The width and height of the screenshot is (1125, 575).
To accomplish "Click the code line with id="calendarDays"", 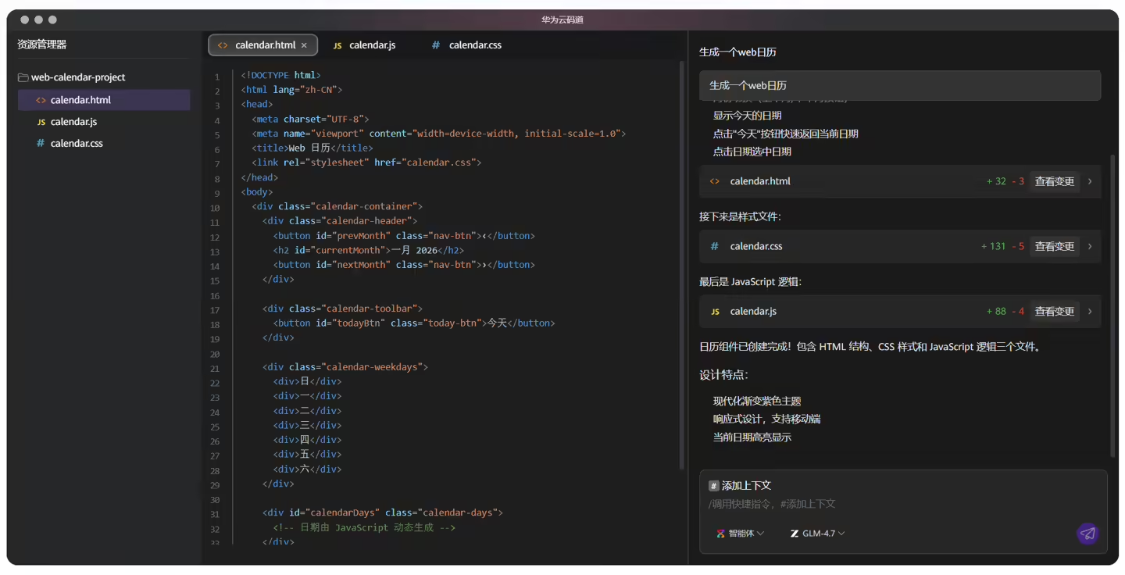I will [x=382, y=513].
